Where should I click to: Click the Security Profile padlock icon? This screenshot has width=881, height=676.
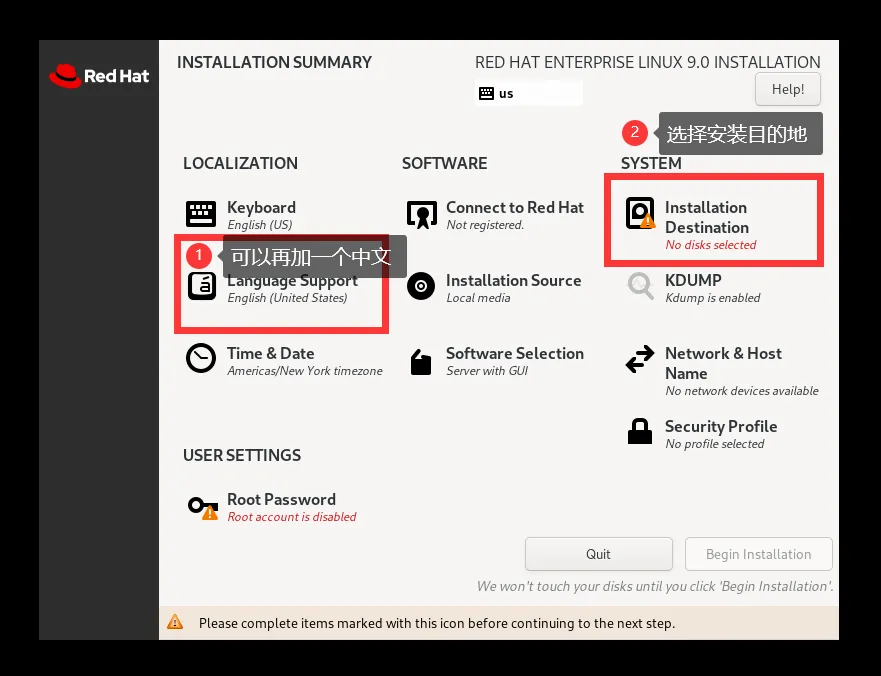coord(639,432)
